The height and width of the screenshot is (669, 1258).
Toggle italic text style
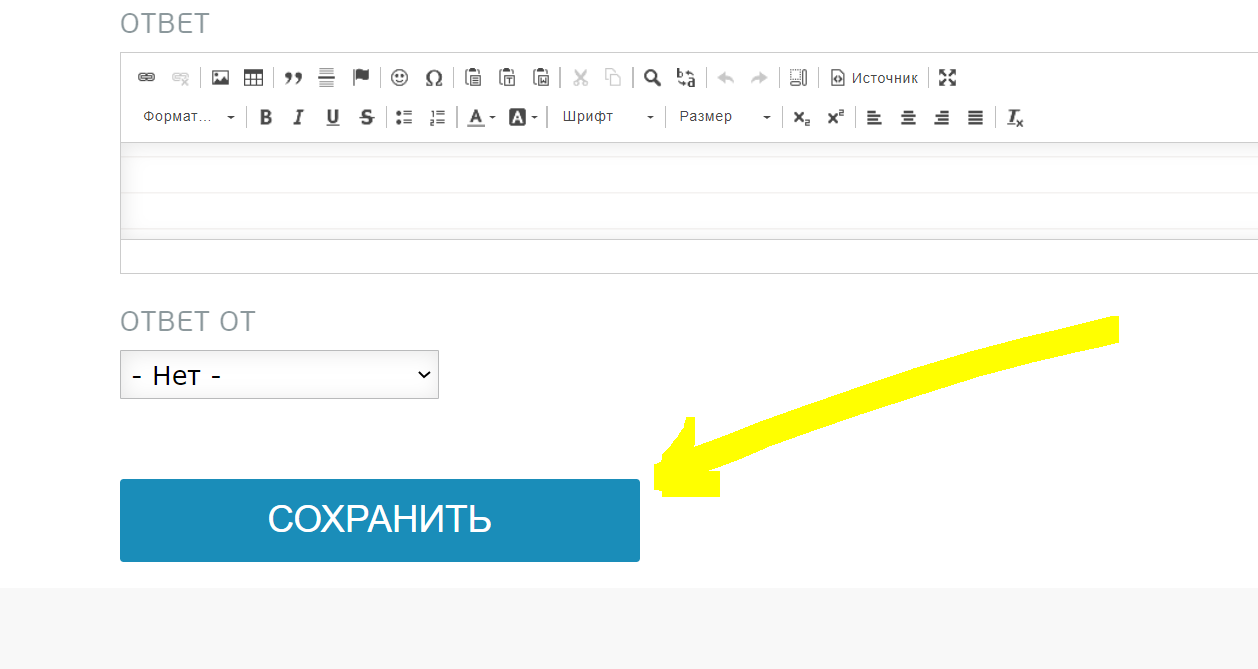point(298,118)
